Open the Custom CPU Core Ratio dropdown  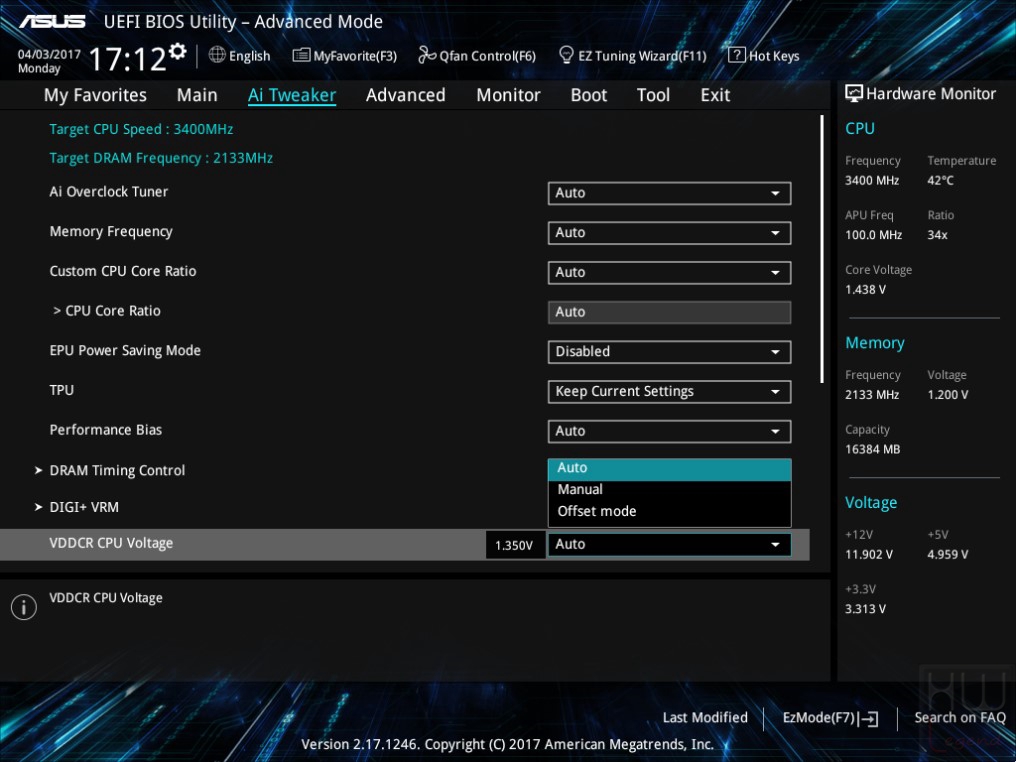tap(669, 272)
